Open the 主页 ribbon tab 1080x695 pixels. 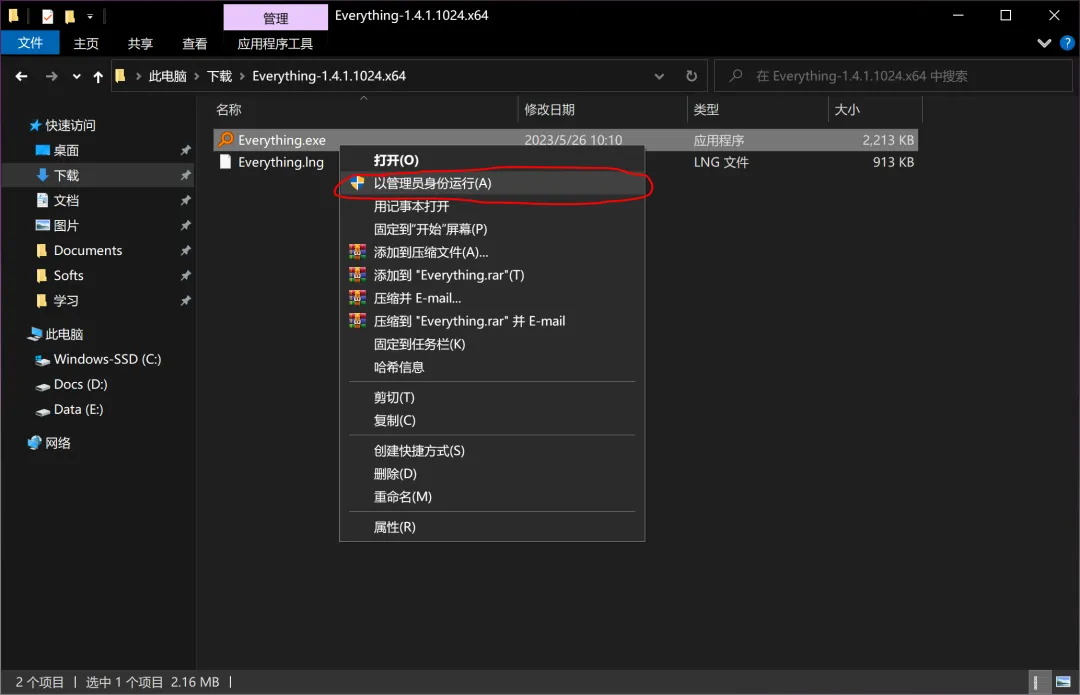(x=86, y=43)
